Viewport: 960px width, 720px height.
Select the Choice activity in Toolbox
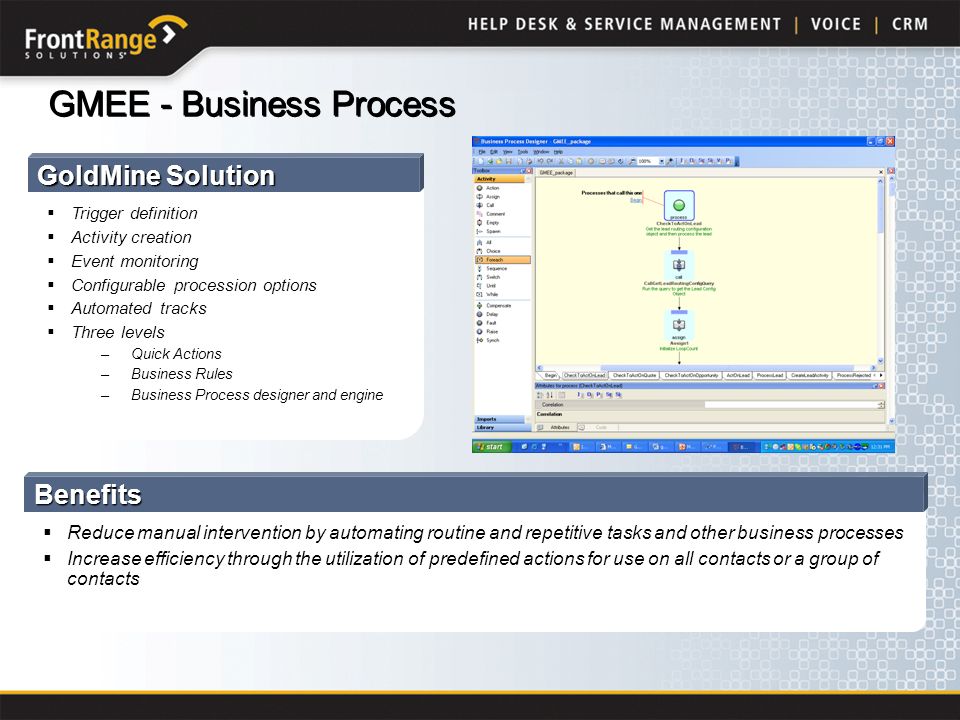click(489, 251)
